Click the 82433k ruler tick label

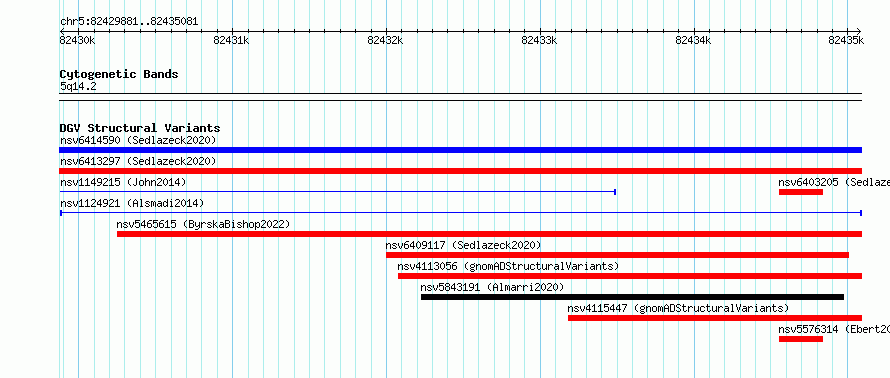pyautogui.click(x=539, y=40)
